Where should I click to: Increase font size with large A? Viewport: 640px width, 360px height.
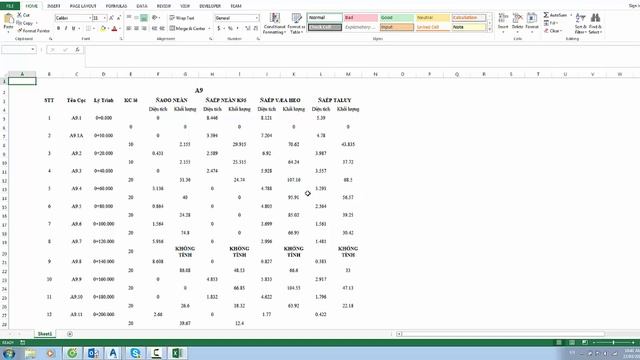pos(112,18)
